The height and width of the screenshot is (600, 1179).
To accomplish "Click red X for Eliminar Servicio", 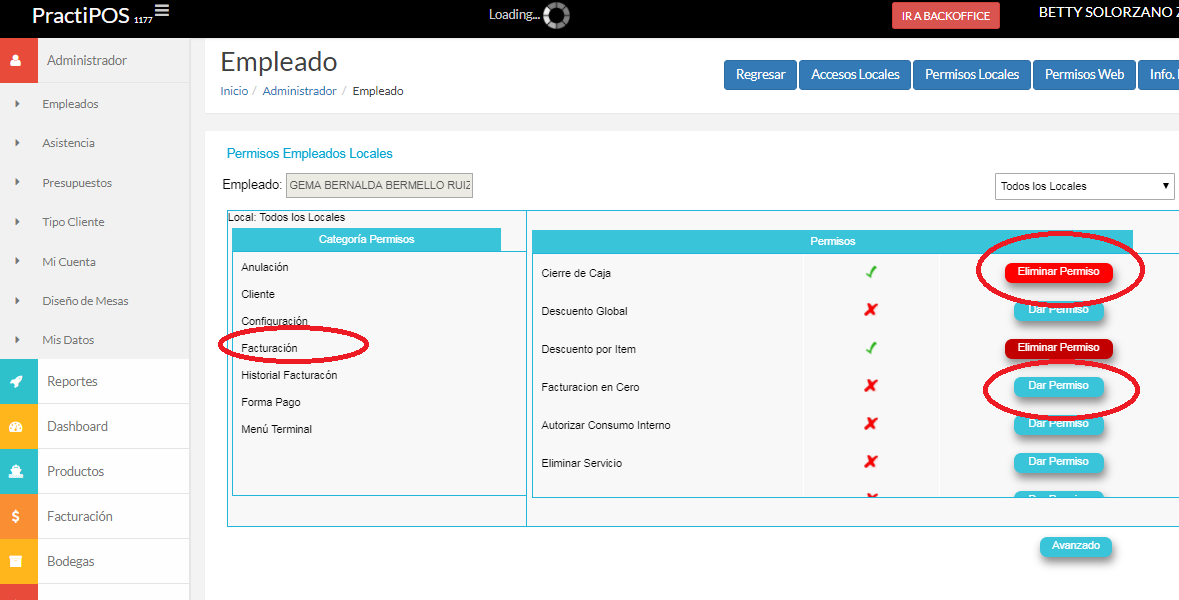I will (871, 462).
